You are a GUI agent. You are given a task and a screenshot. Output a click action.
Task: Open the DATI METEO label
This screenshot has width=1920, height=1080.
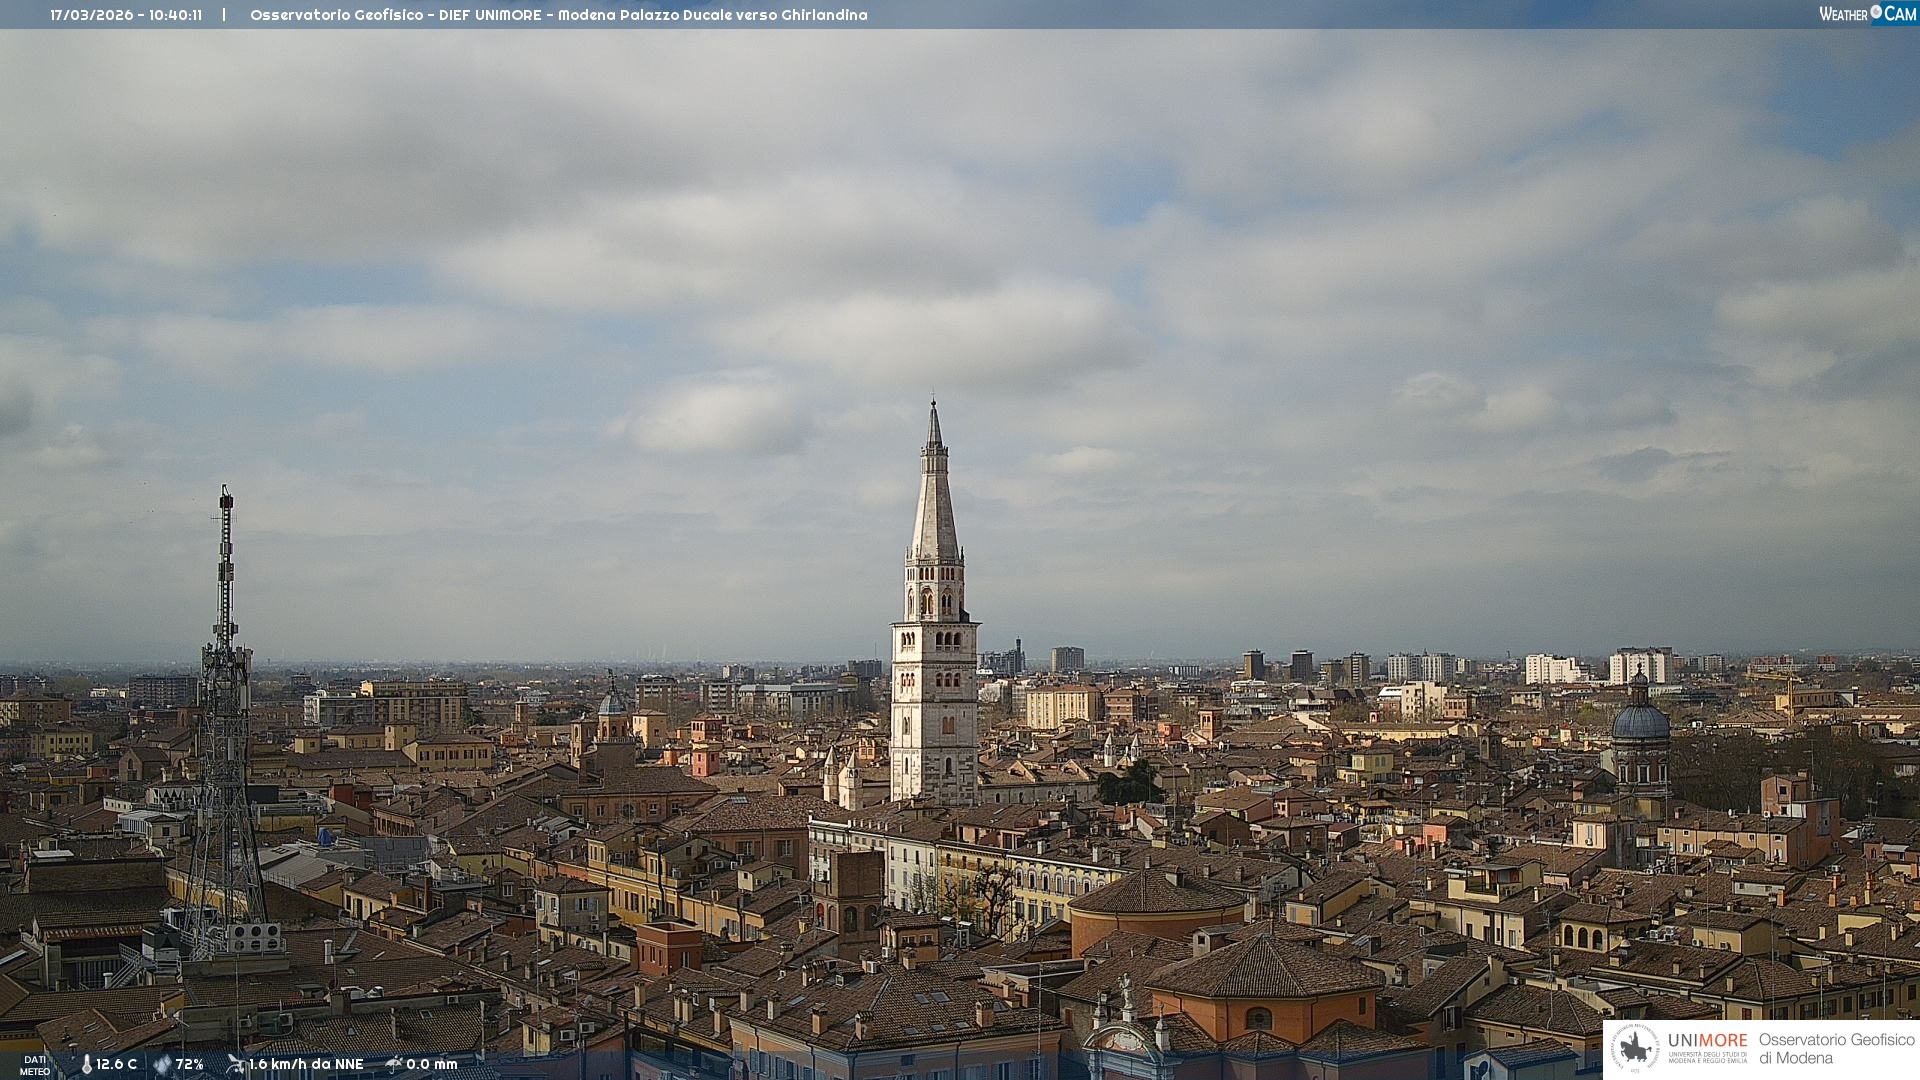[35, 1065]
